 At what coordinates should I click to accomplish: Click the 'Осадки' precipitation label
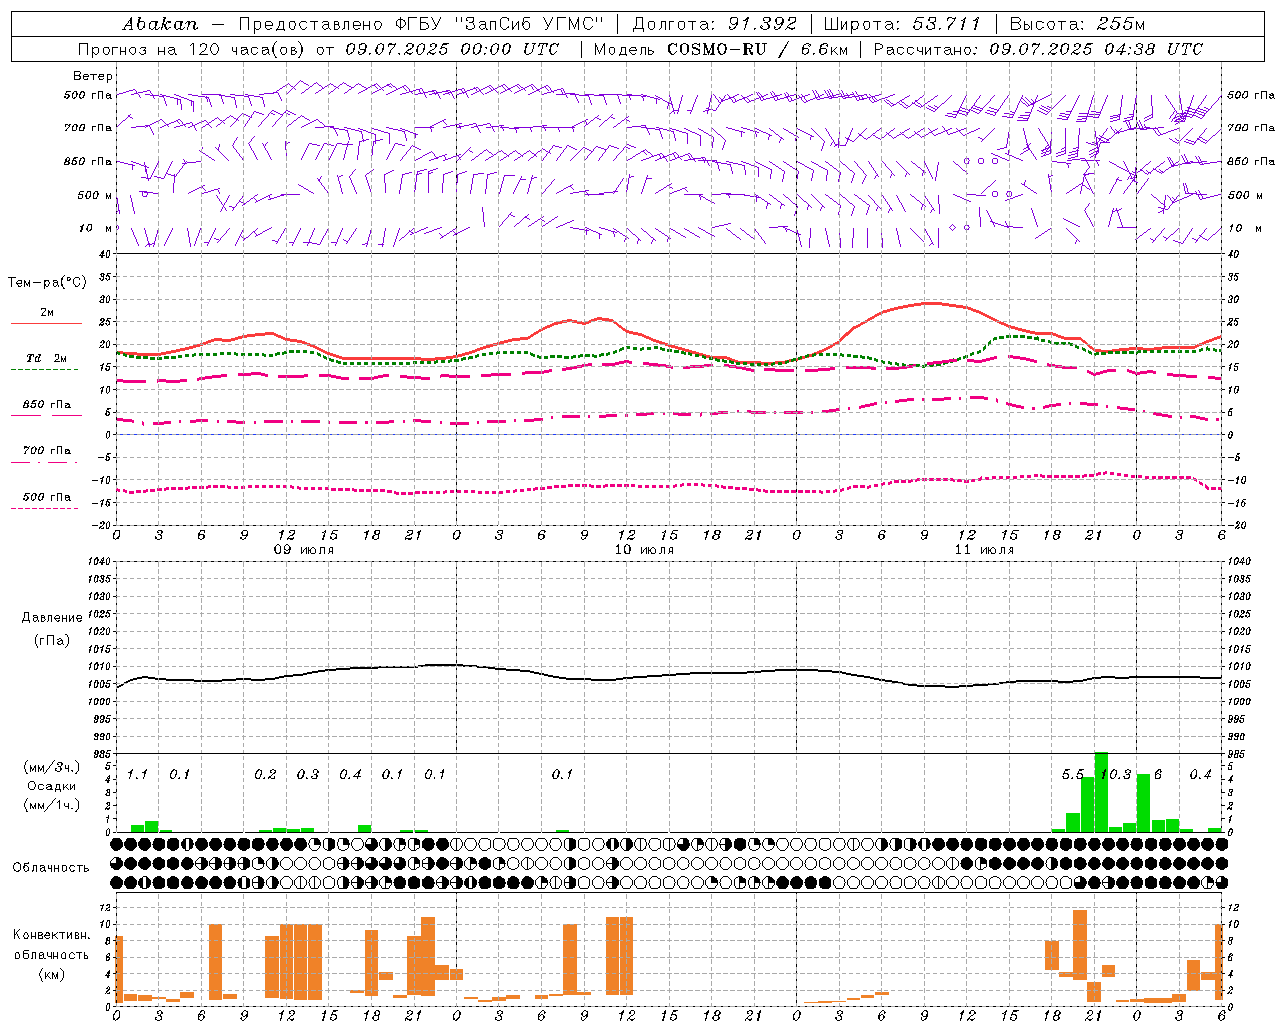[52, 786]
